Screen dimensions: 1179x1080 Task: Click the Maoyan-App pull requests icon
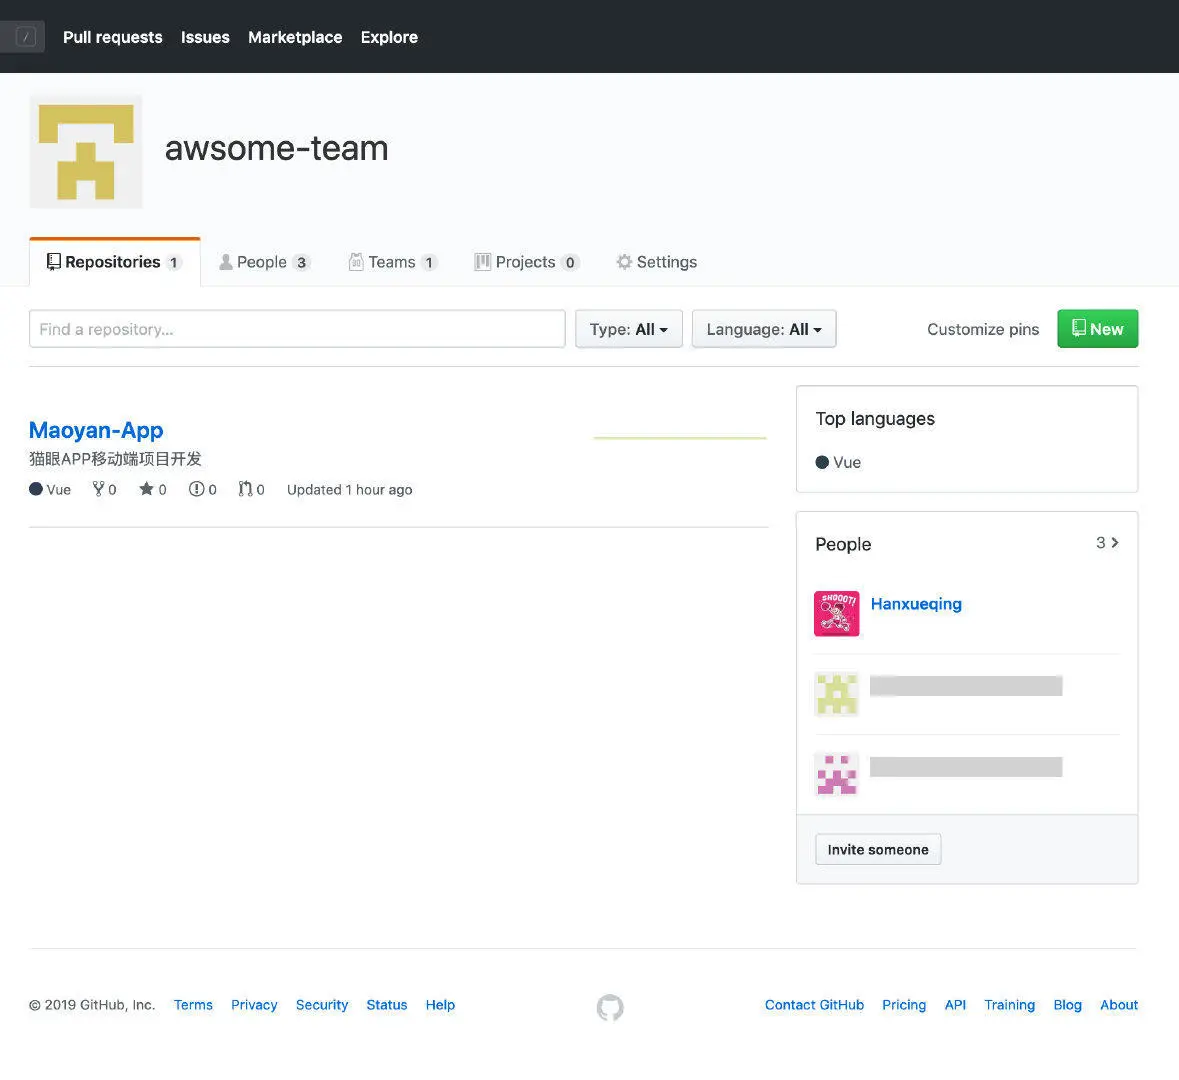[x=245, y=489]
